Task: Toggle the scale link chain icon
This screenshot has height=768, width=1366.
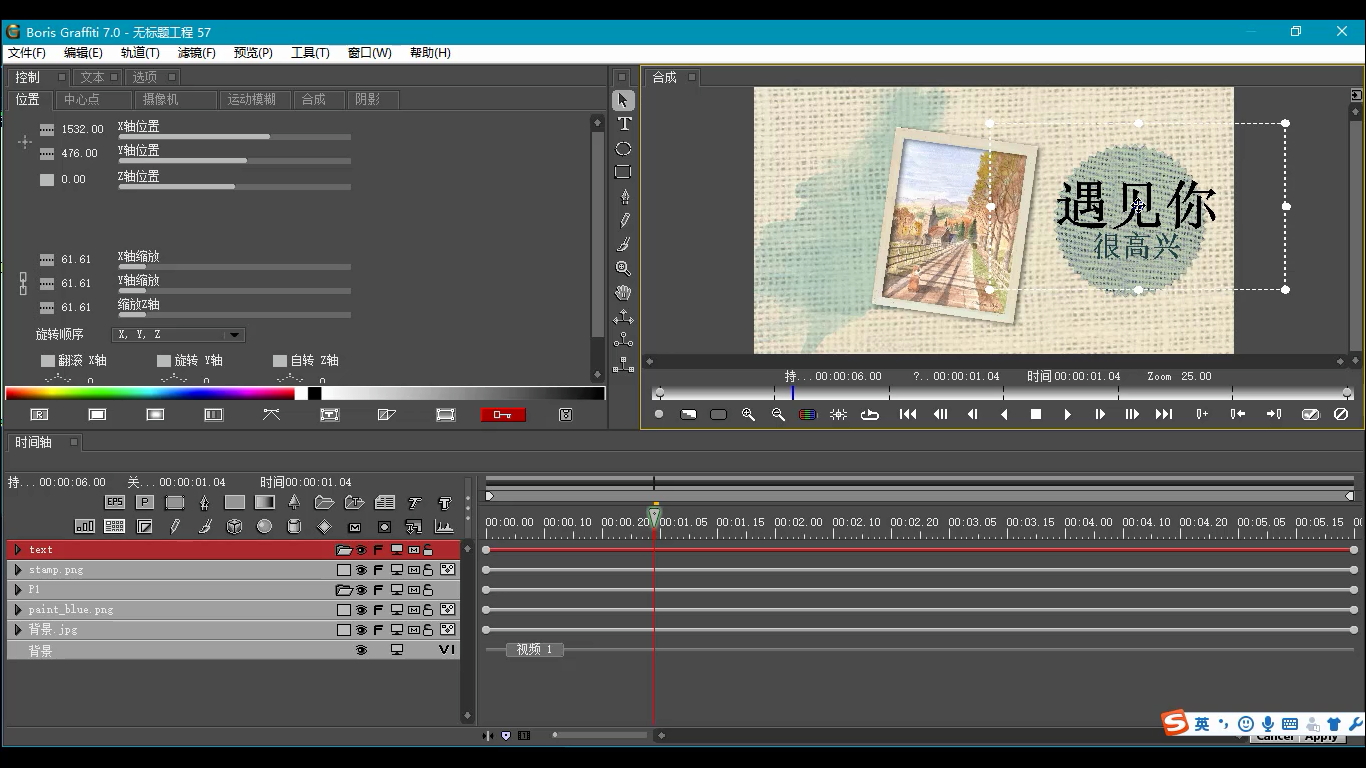Action: point(24,283)
